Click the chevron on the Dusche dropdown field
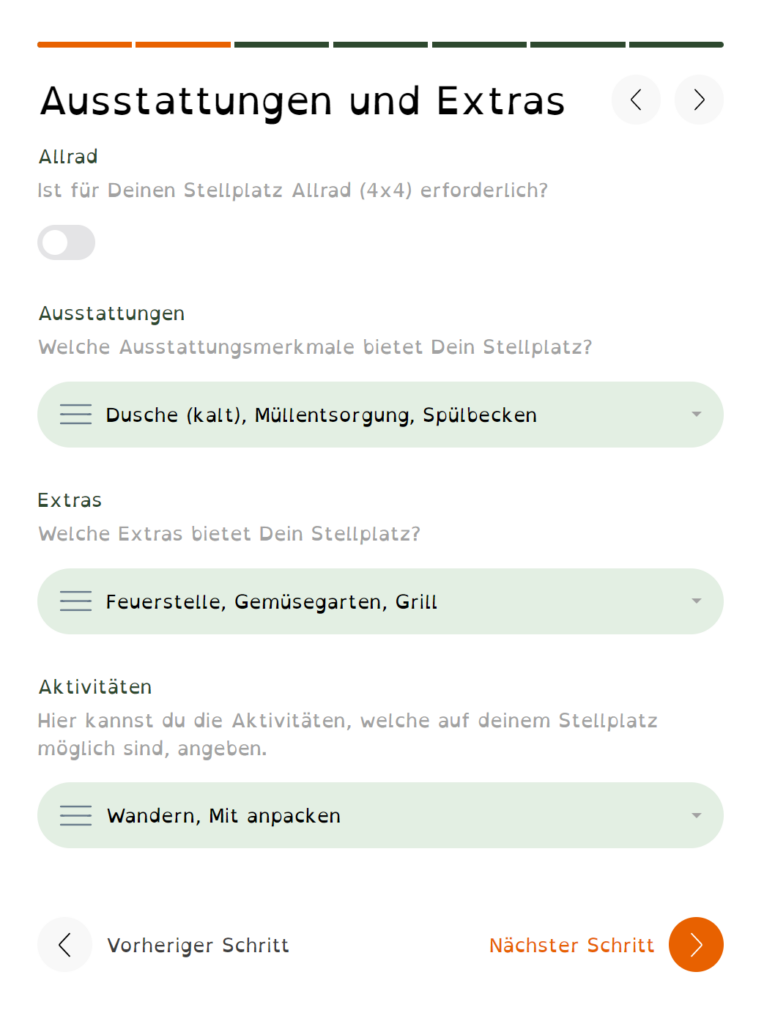The height and width of the screenshot is (1024, 775). pos(697,413)
